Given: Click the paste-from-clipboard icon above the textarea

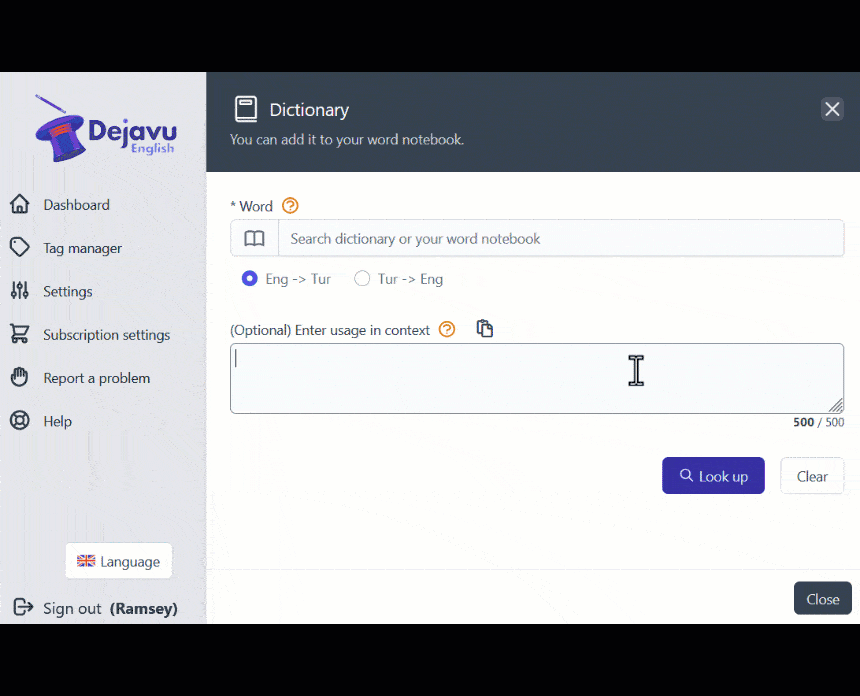Looking at the screenshot, I should (485, 328).
